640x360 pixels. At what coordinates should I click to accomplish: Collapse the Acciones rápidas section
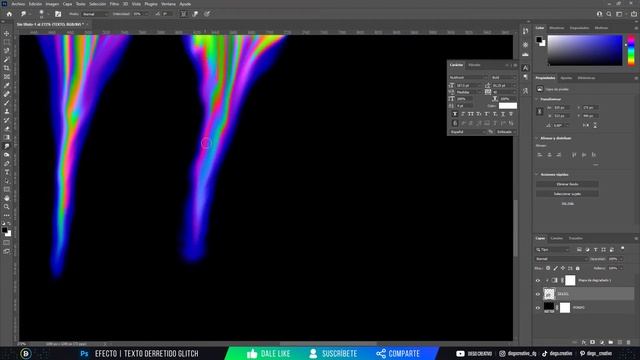coord(537,175)
